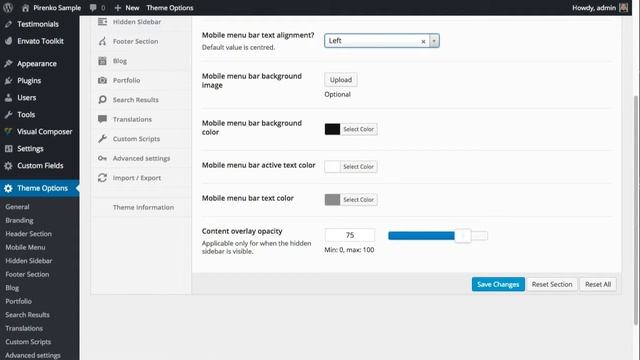Click the plus icon beside New
This screenshot has width=640, height=360.
118,8
